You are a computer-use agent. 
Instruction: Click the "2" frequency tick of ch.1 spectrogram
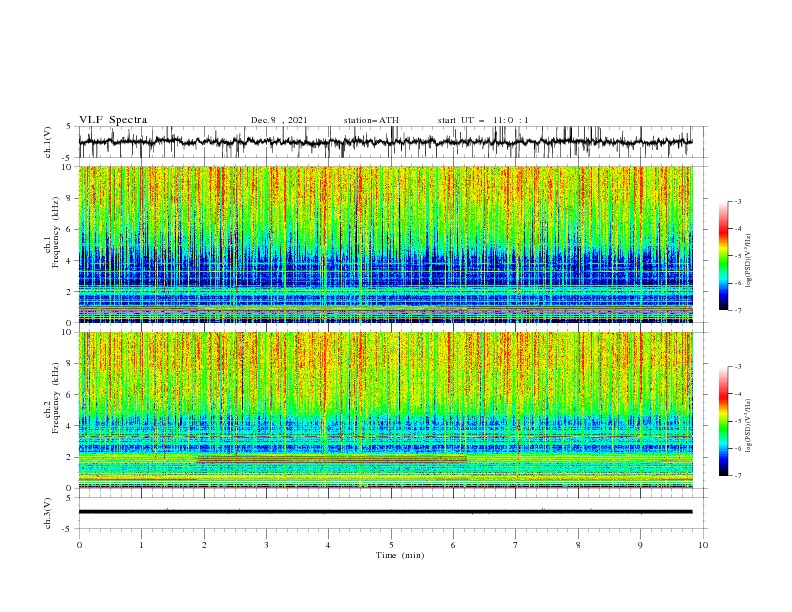pyautogui.click(x=70, y=291)
